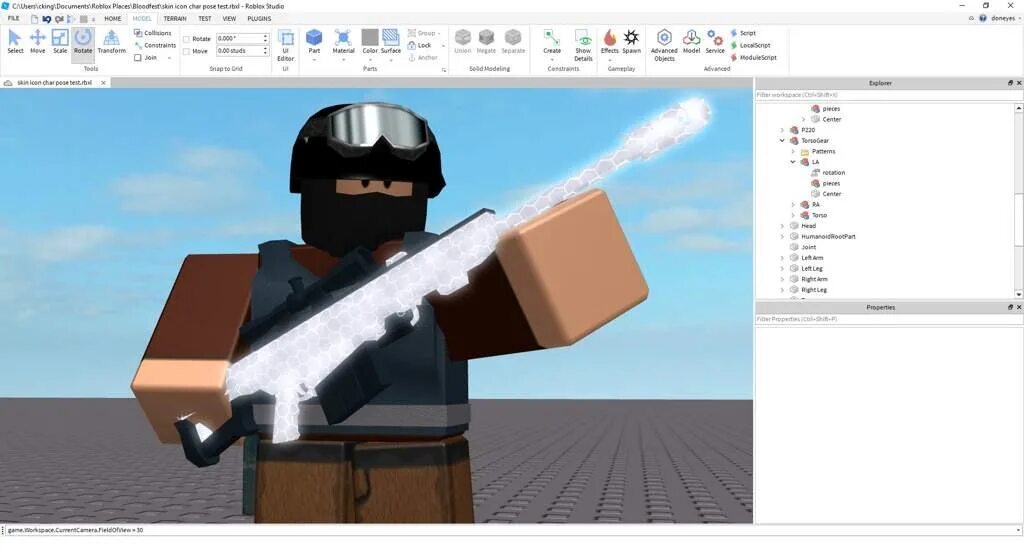Expand the RA tree node
This screenshot has width=1024, height=554.
pos(793,204)
